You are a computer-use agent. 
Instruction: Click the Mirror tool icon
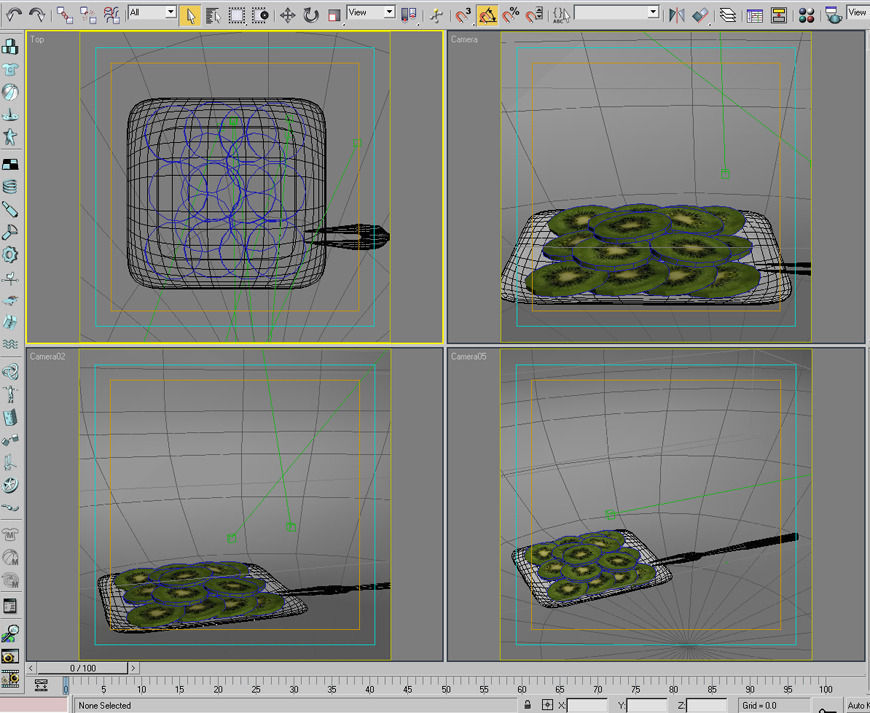[676, 15]
